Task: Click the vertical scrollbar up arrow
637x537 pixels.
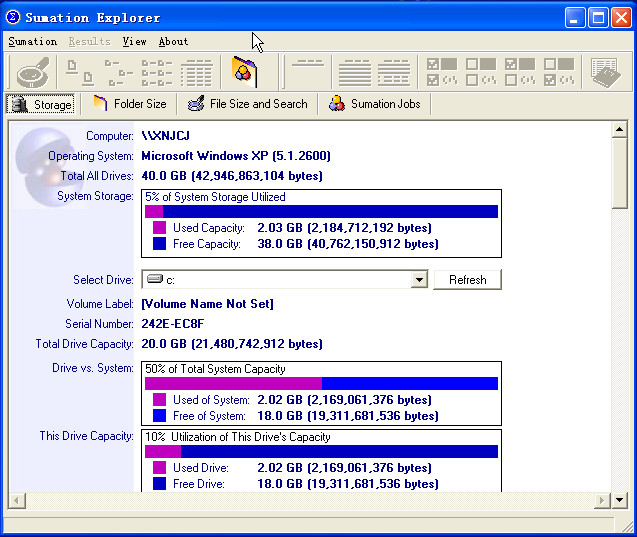Action: click(620, 130)
